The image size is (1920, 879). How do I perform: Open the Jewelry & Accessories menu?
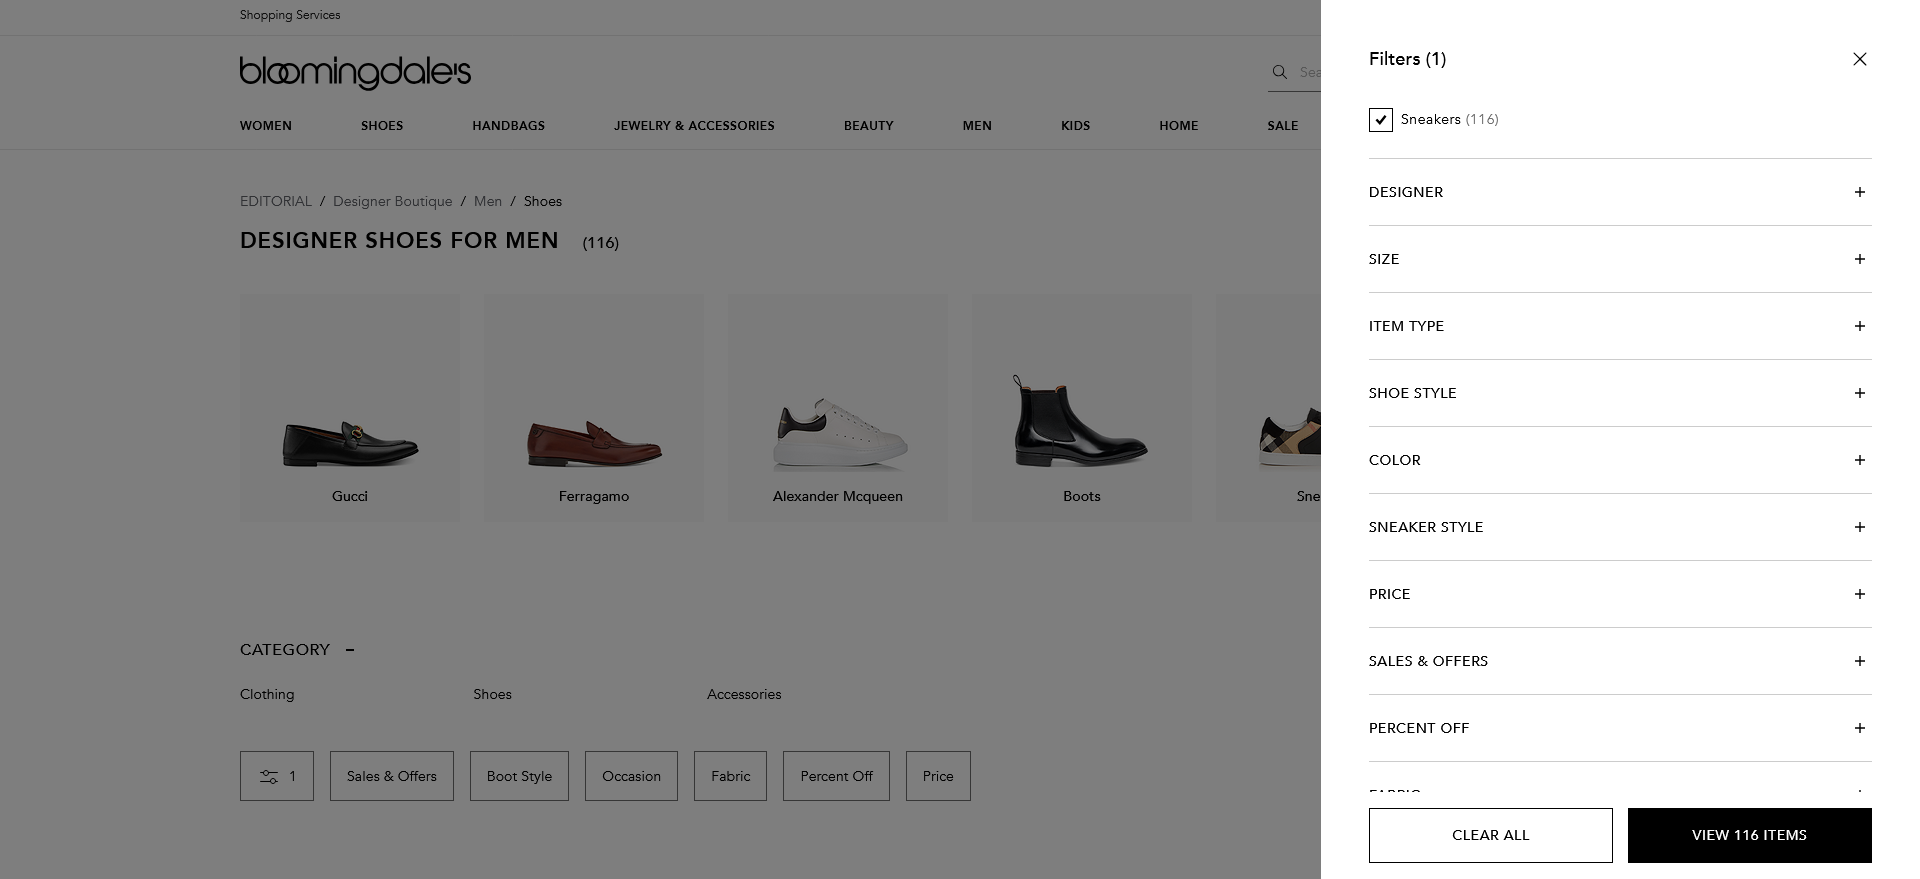[694, 126]
